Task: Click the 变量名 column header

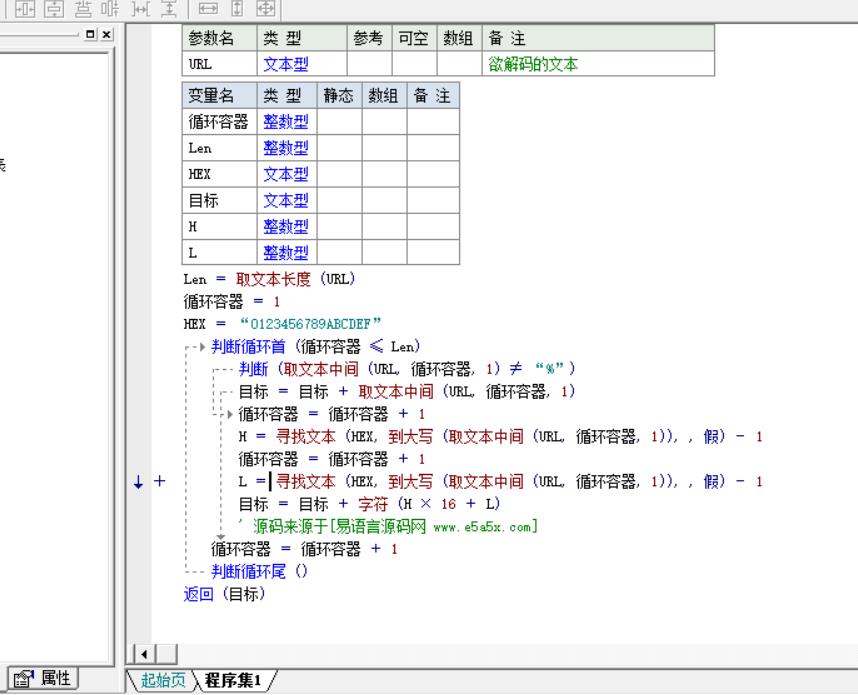Action: (219, 96)
